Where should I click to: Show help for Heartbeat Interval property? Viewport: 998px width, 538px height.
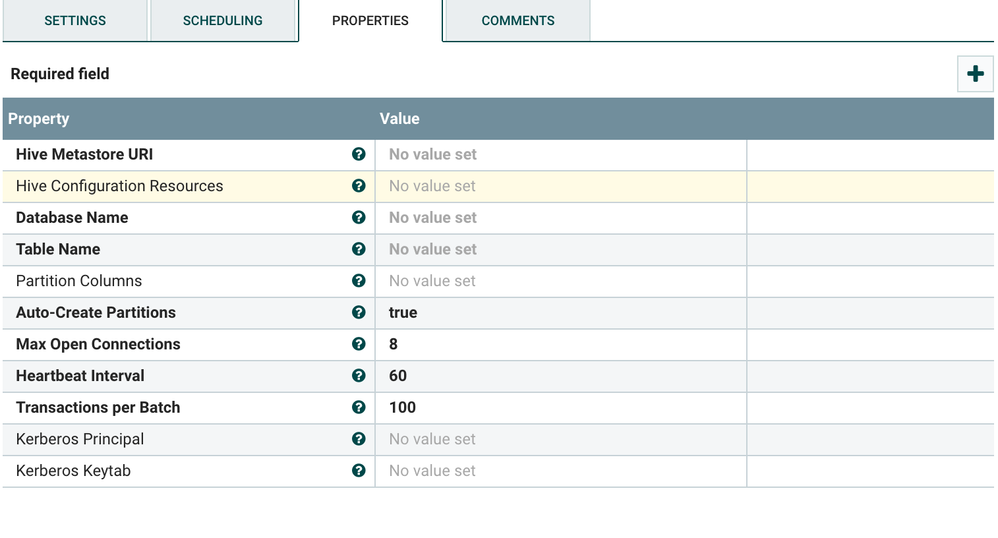pyautogui.click(x=358, y=376)
